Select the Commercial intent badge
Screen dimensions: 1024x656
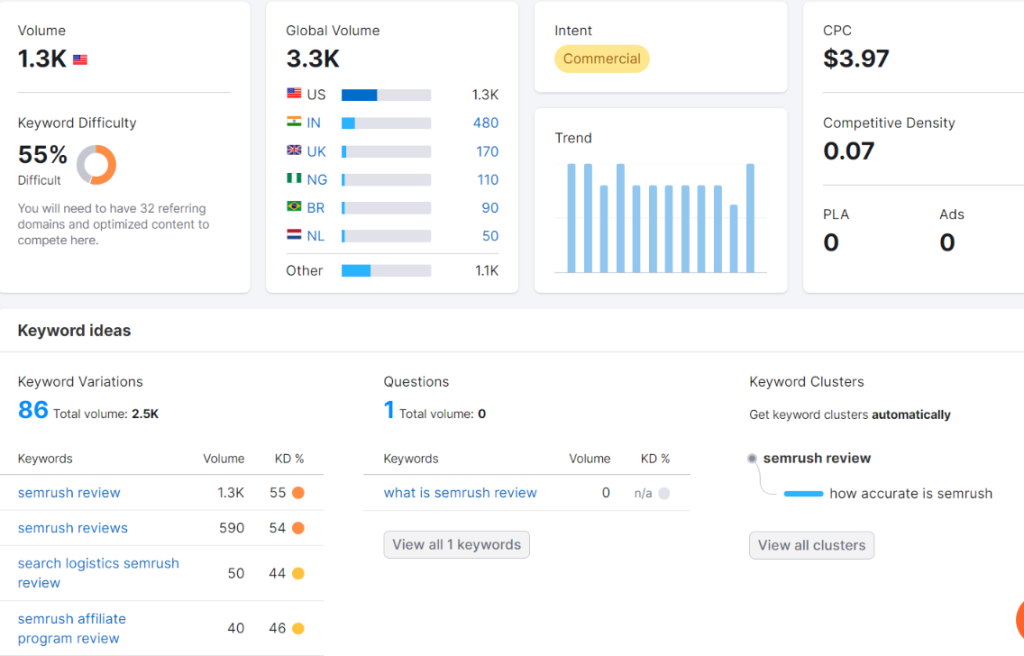click(x=601, y=59)
